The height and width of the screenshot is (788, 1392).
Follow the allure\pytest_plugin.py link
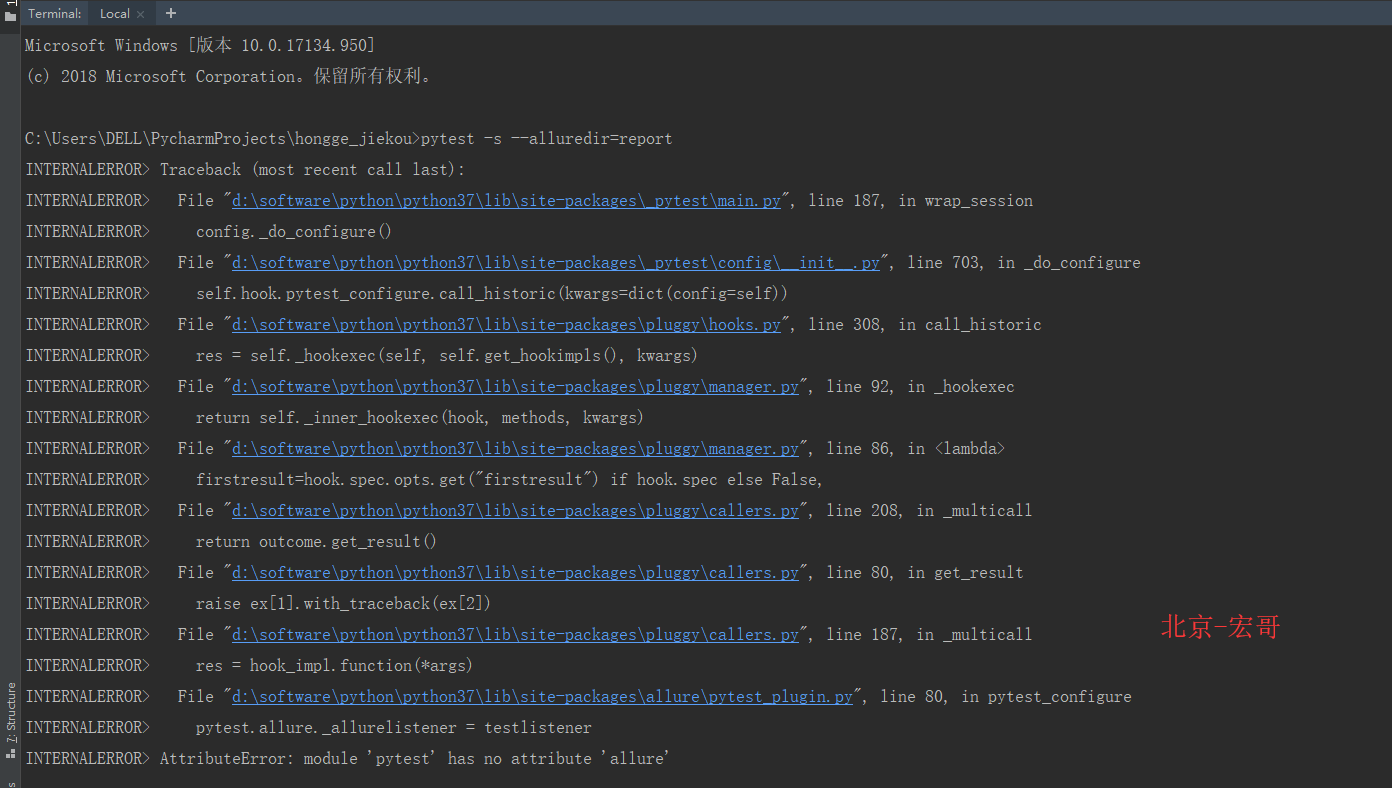coord(542,697)
